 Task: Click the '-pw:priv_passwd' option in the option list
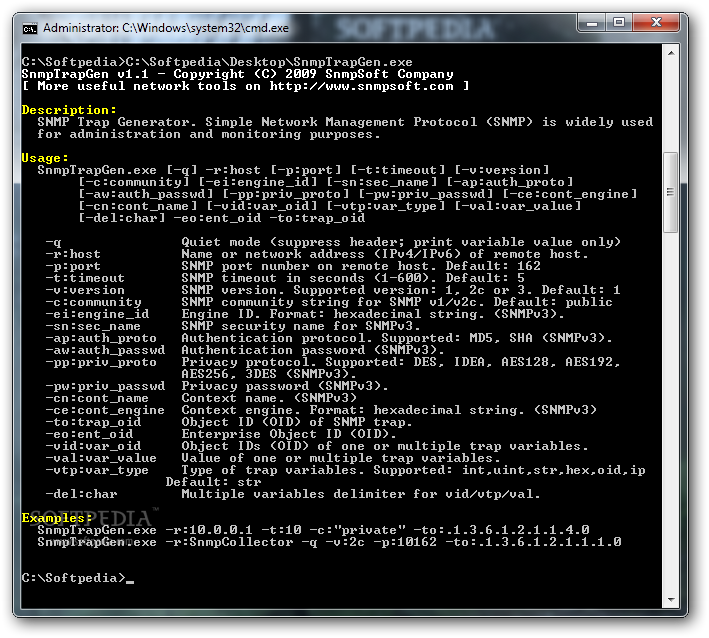click(x=105, y=386)
